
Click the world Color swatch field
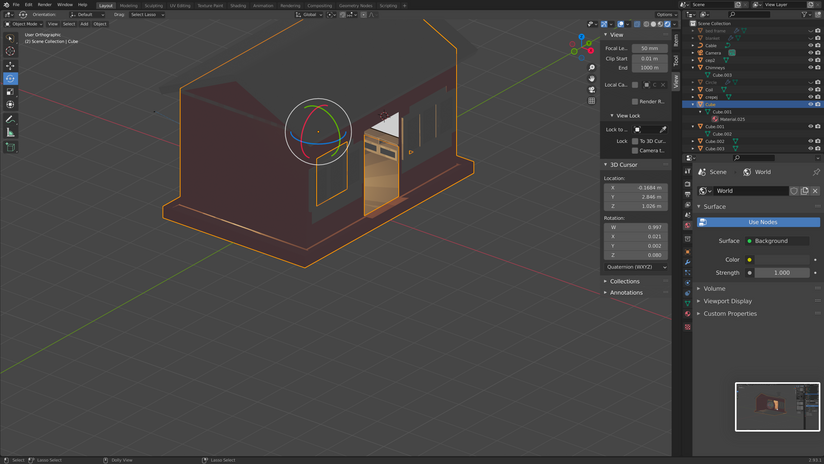pyautogui.click(x=782, y=260)
